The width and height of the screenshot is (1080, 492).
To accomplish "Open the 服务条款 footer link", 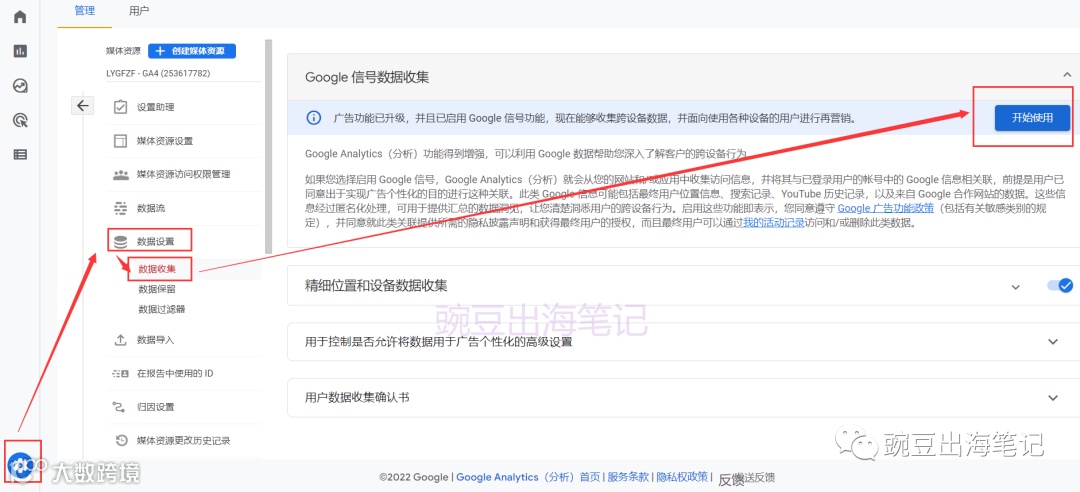I will click(x=628, y=477).
